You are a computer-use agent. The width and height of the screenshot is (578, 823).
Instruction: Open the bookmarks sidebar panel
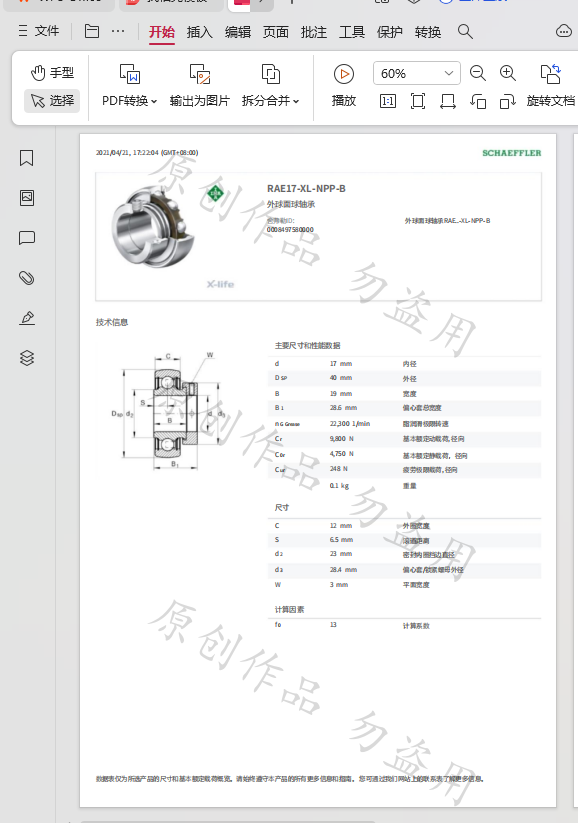click(x=27, y=158)
